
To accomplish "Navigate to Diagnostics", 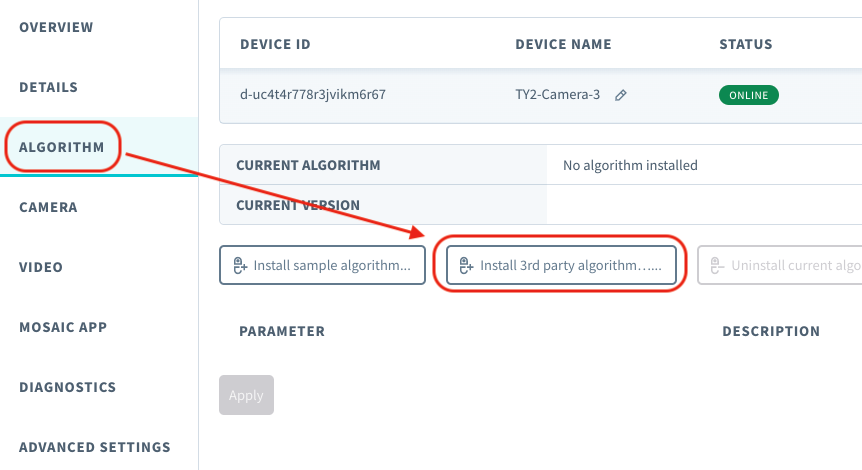I will [x=67, y=387].
